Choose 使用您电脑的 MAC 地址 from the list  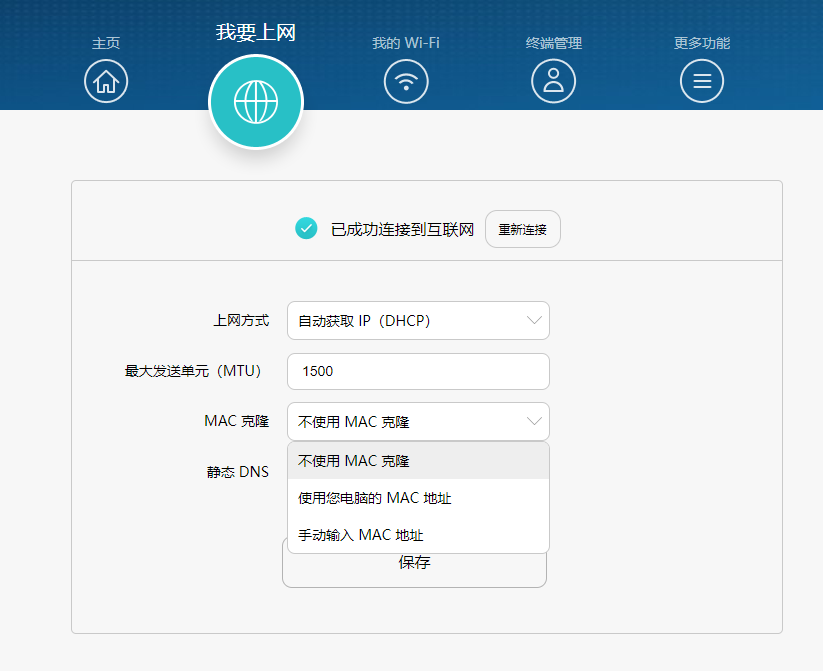pos(418,498)
